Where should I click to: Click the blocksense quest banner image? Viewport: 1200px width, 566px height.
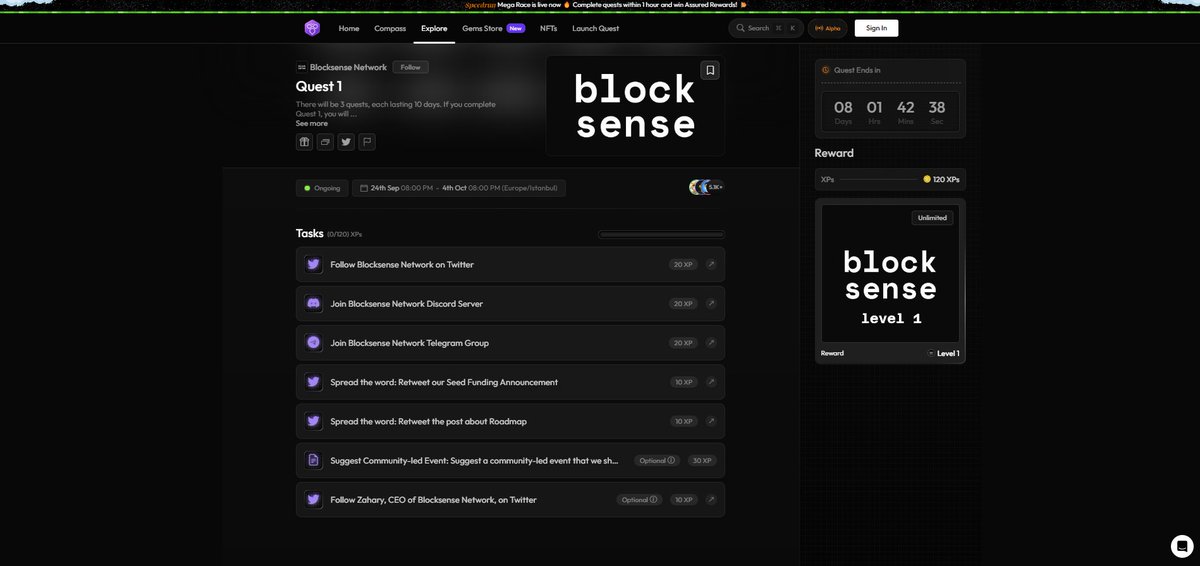635,105
